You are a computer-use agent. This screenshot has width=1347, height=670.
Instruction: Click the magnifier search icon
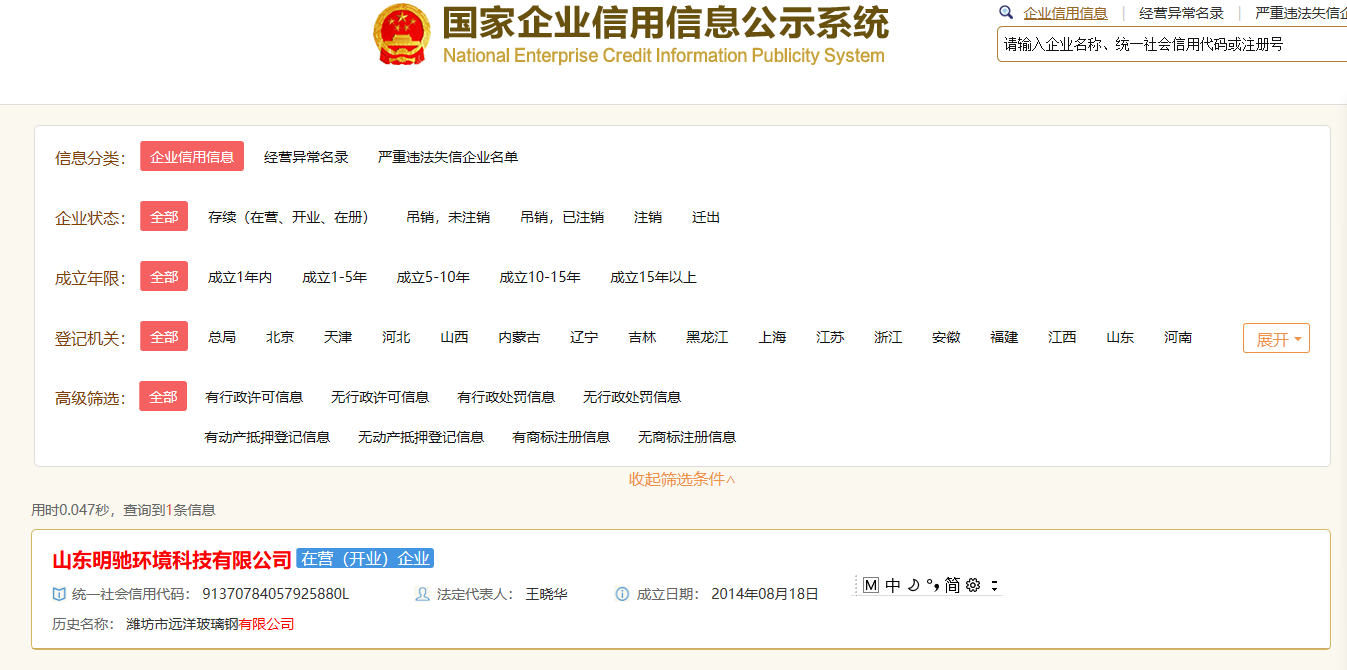(x=1006, y=13)
